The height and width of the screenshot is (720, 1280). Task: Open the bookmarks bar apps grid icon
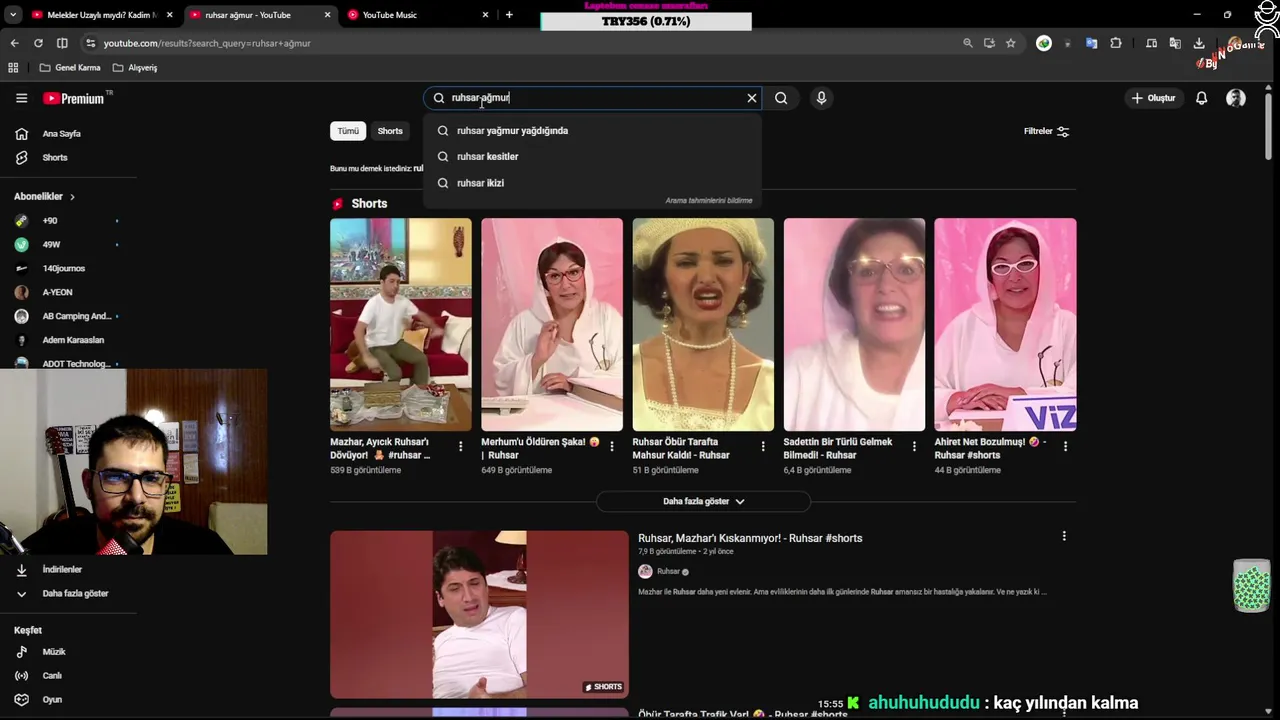(13, 68)
